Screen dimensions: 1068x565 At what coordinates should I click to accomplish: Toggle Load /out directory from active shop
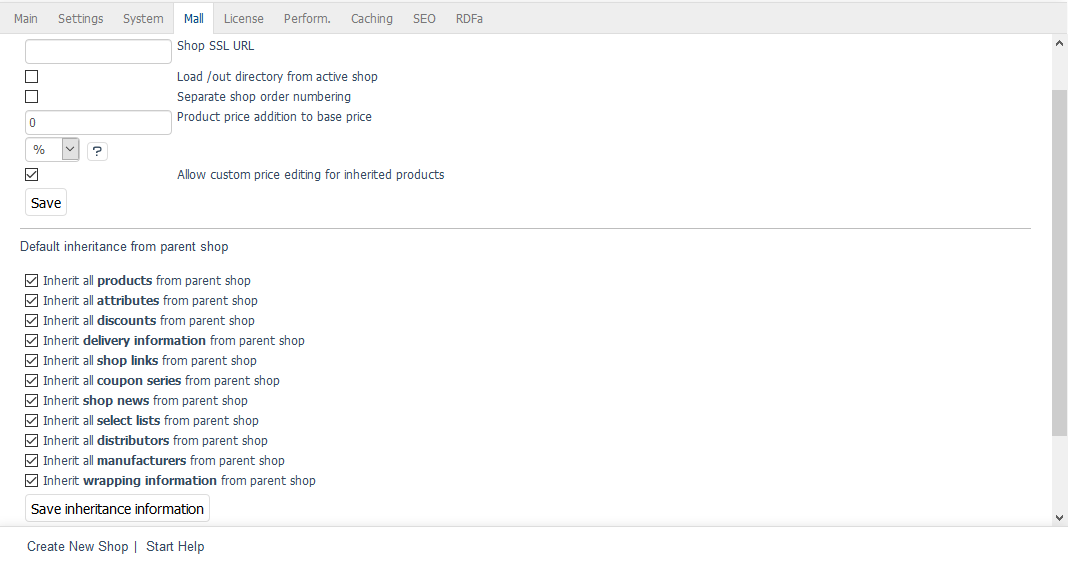pyautogui.click(x=32, y=77)
